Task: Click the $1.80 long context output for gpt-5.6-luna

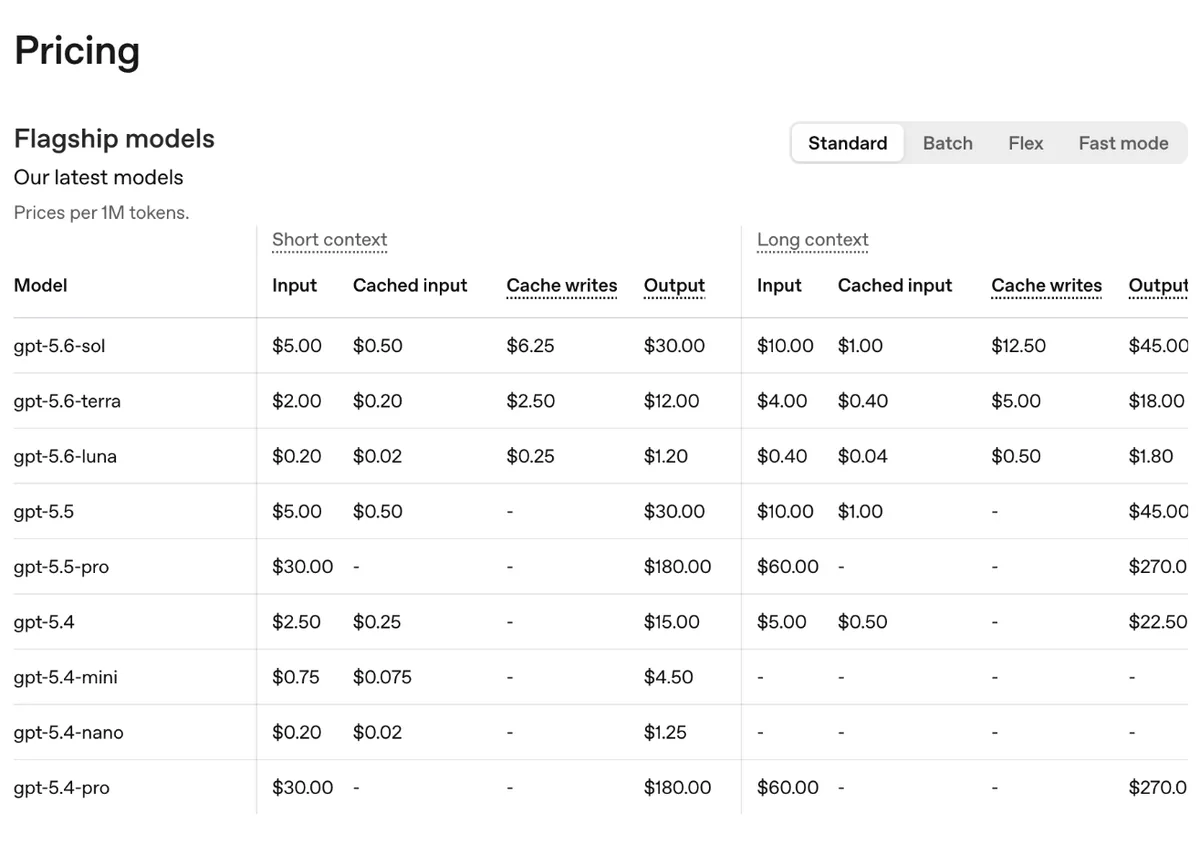Action: pyautogui.click(x=1151, y=457)
